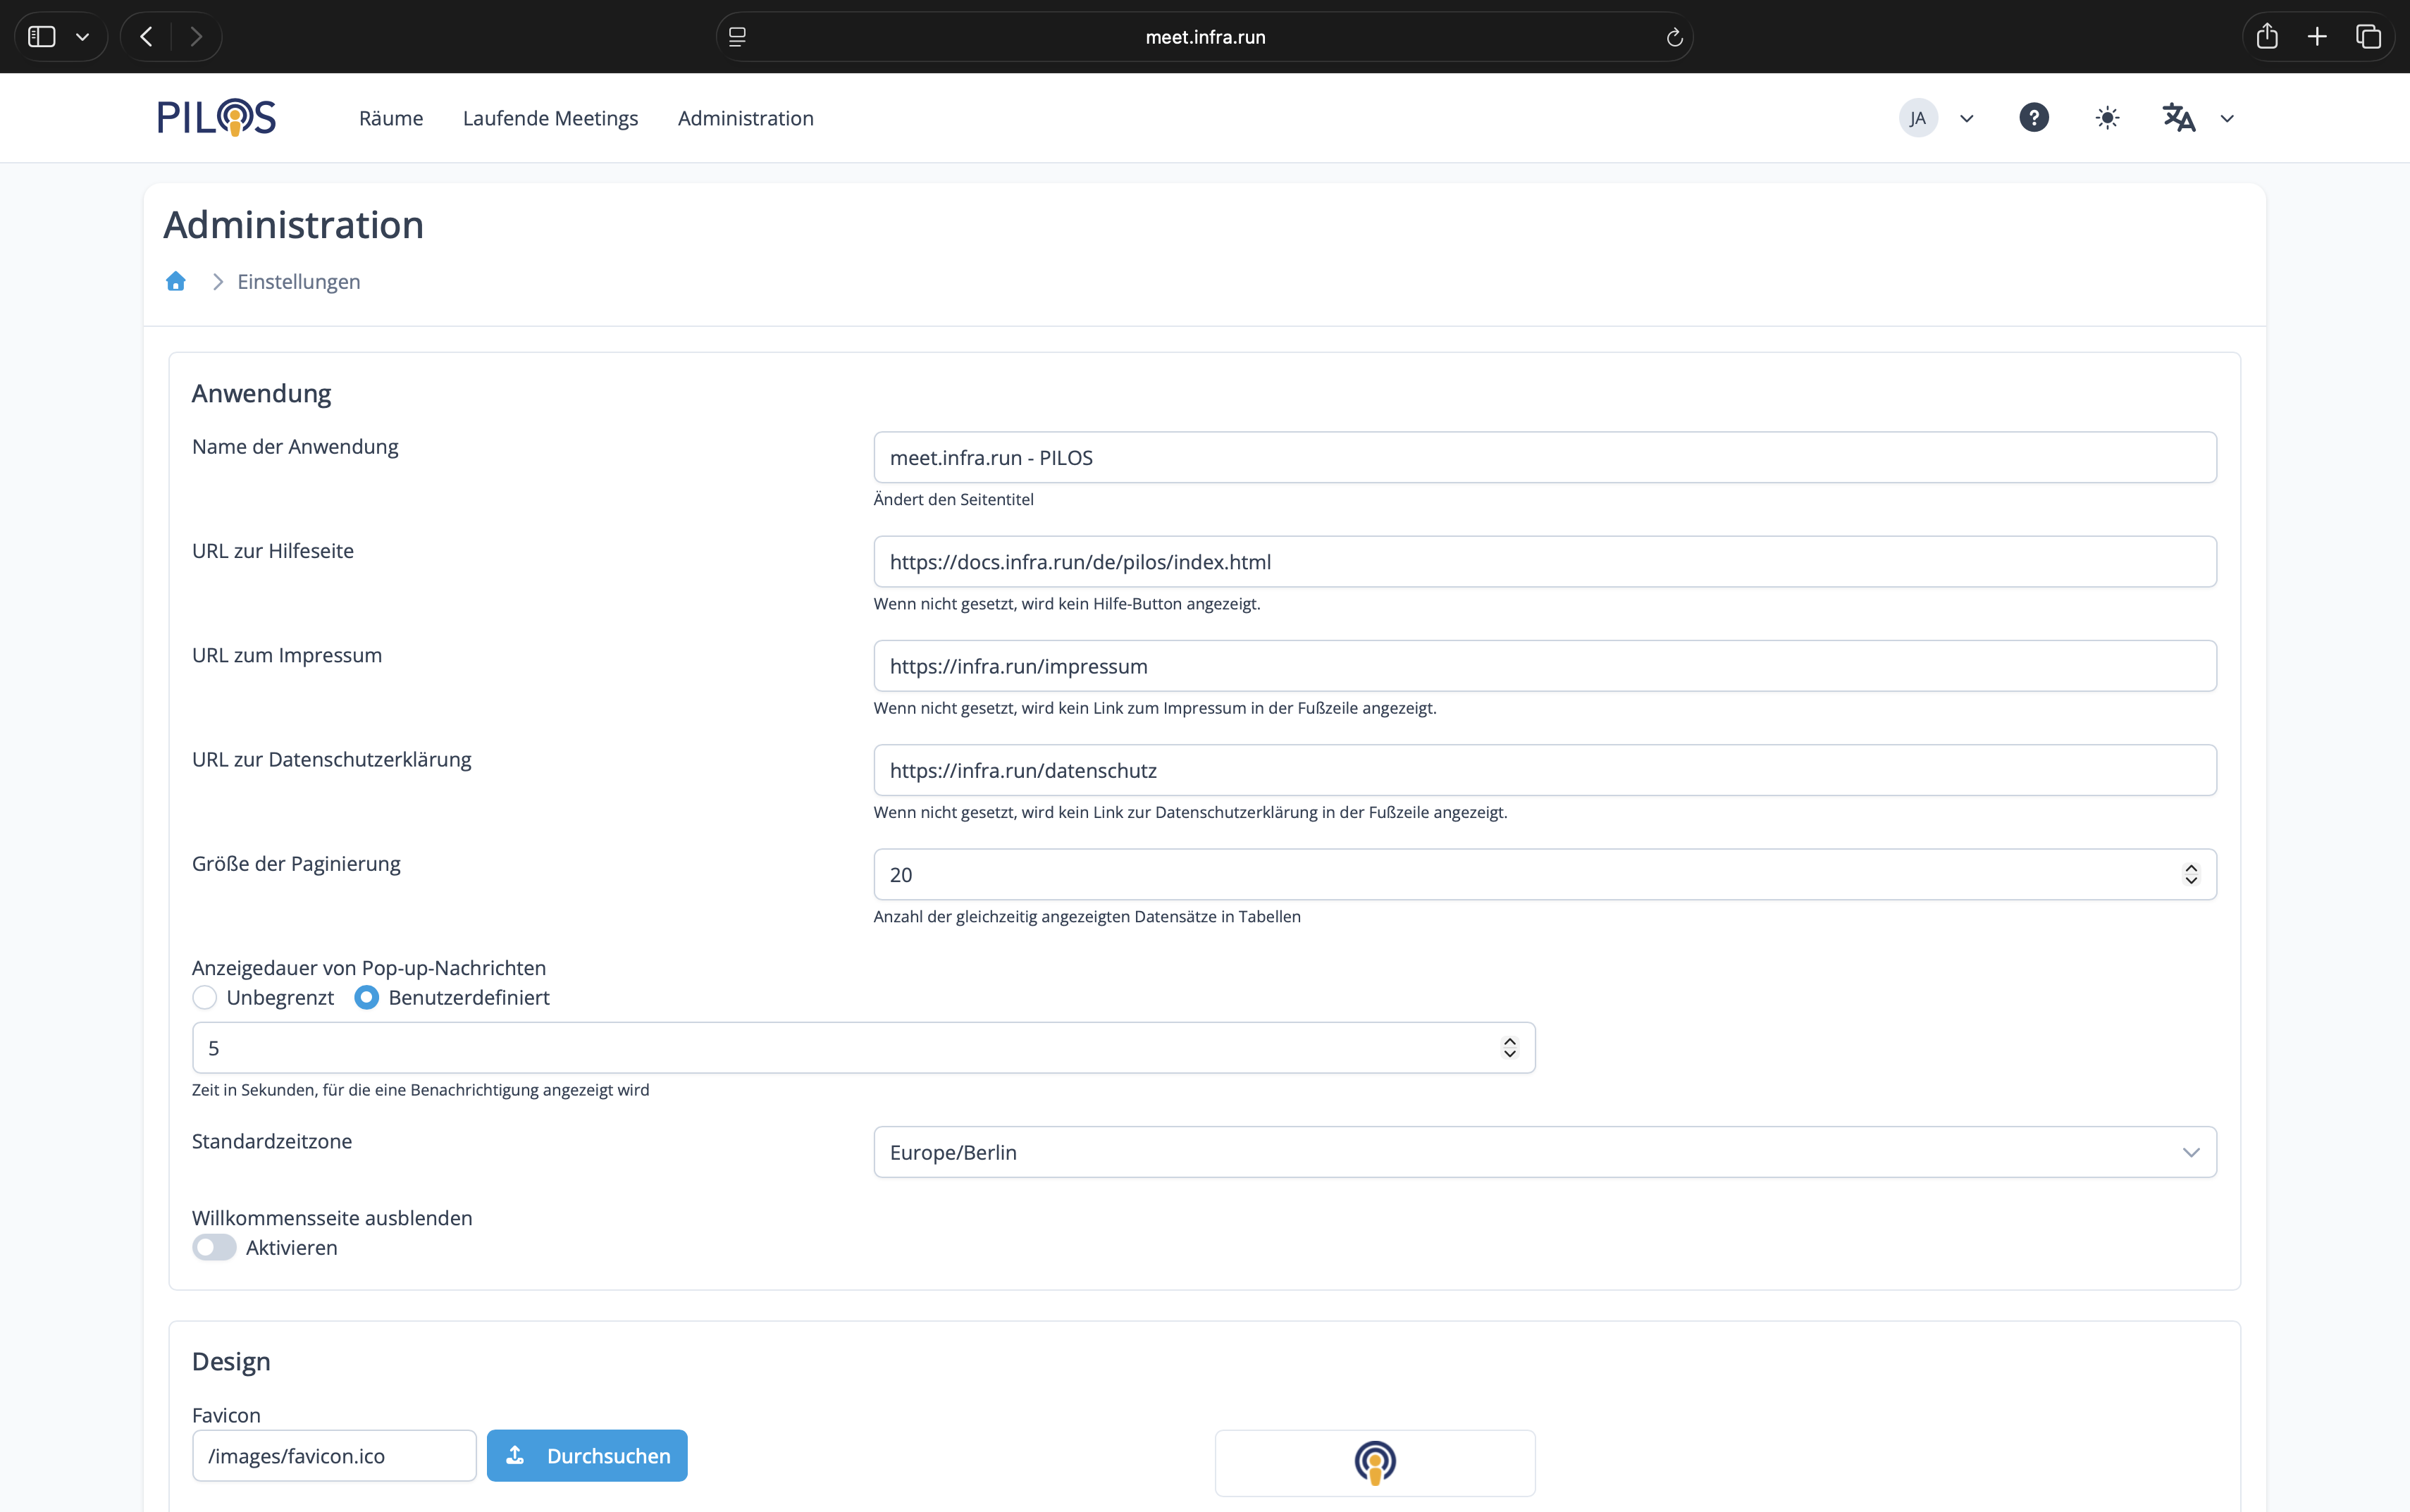The height and width of the screenshot is (1512, 2410).
Task: Select the Benutzerdefiniert radio option
Action: coord(367,997)
